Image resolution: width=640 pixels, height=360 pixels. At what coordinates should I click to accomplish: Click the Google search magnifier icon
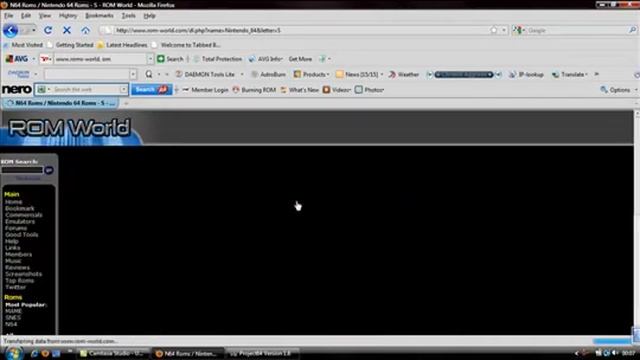point(632,30)
